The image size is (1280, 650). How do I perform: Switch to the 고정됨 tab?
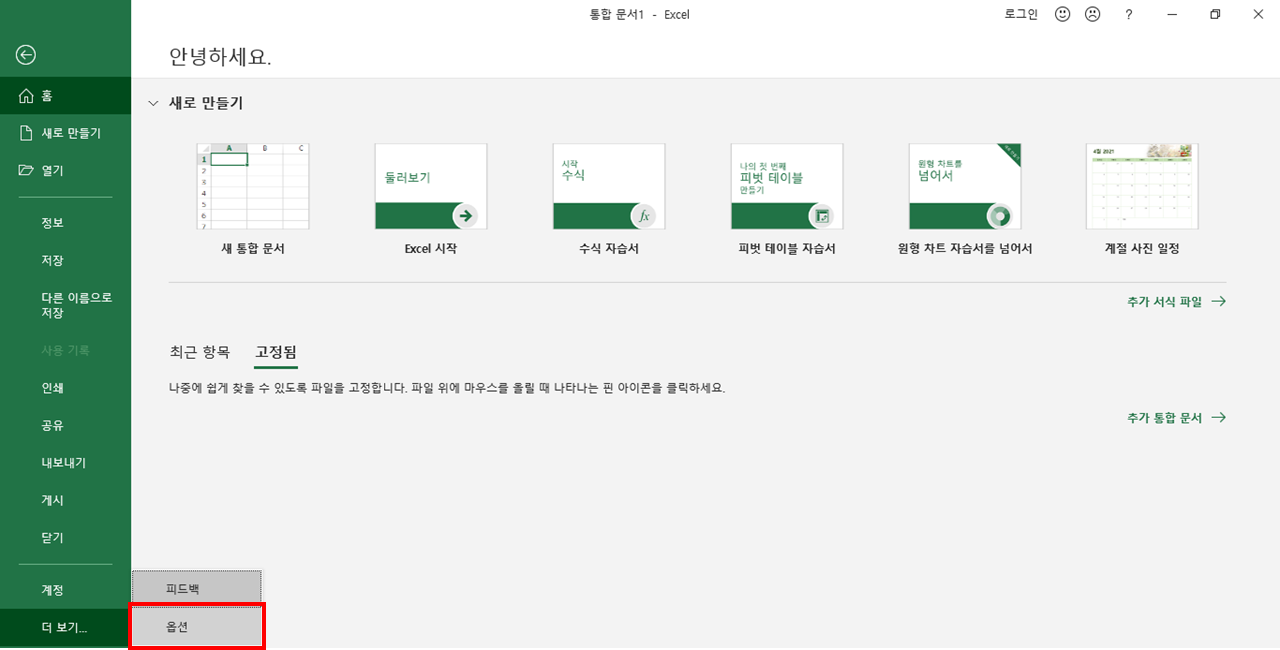276,352
